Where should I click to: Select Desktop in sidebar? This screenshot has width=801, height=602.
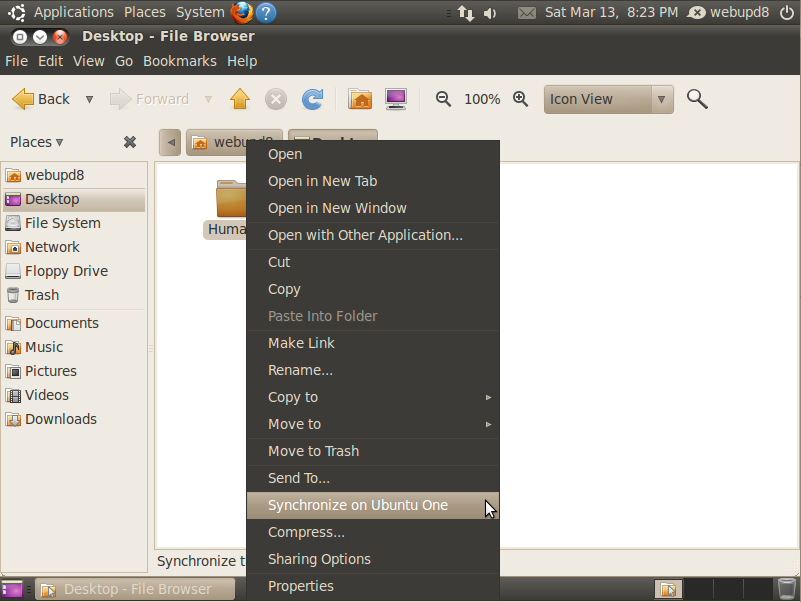click(x=74, y=199)
